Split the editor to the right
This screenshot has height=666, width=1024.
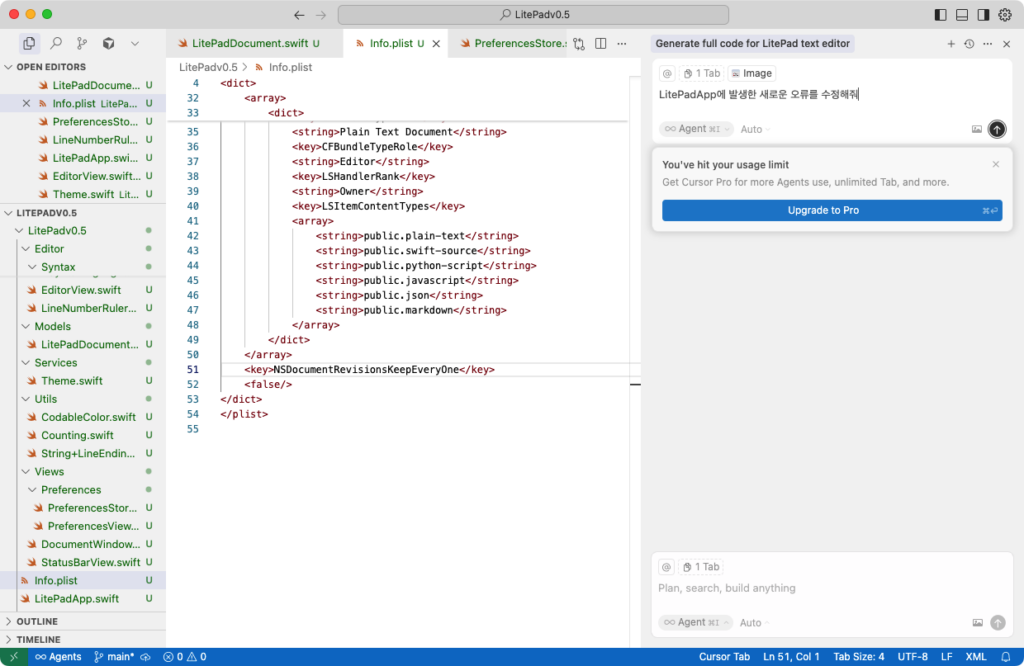pyautogui.click(x=601, y=44)
